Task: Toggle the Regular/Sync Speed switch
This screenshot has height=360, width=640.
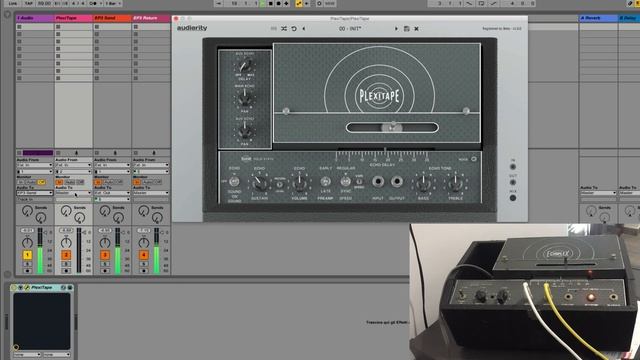Action: (x=346, y=181)
